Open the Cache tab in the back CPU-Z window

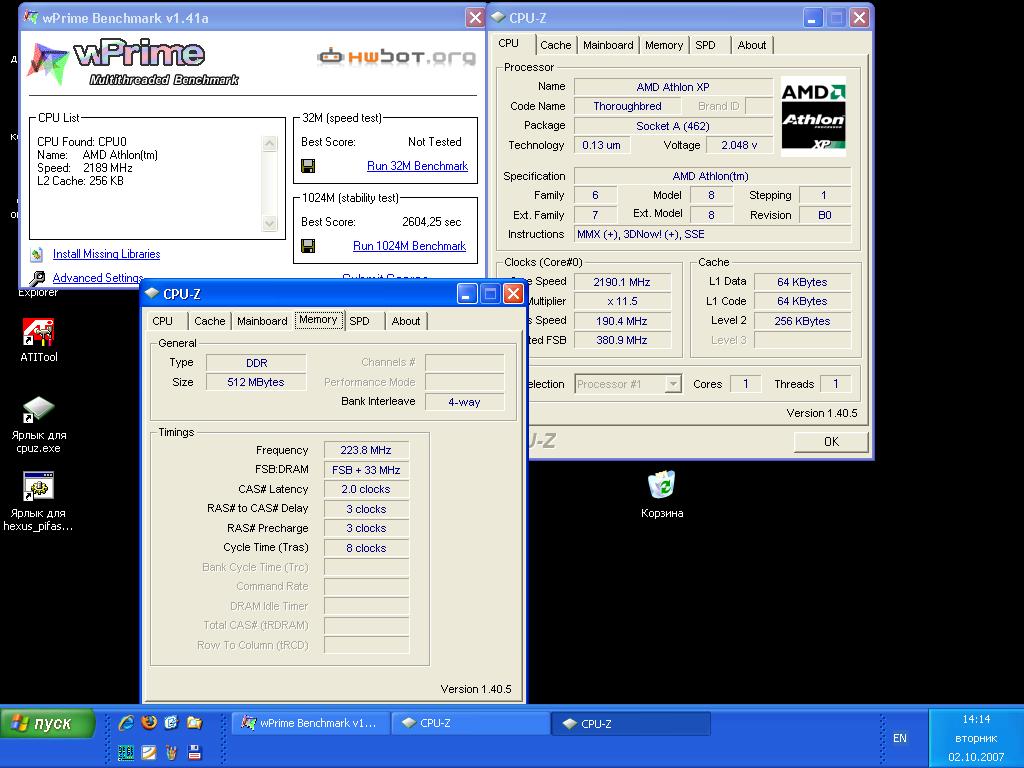556,45
